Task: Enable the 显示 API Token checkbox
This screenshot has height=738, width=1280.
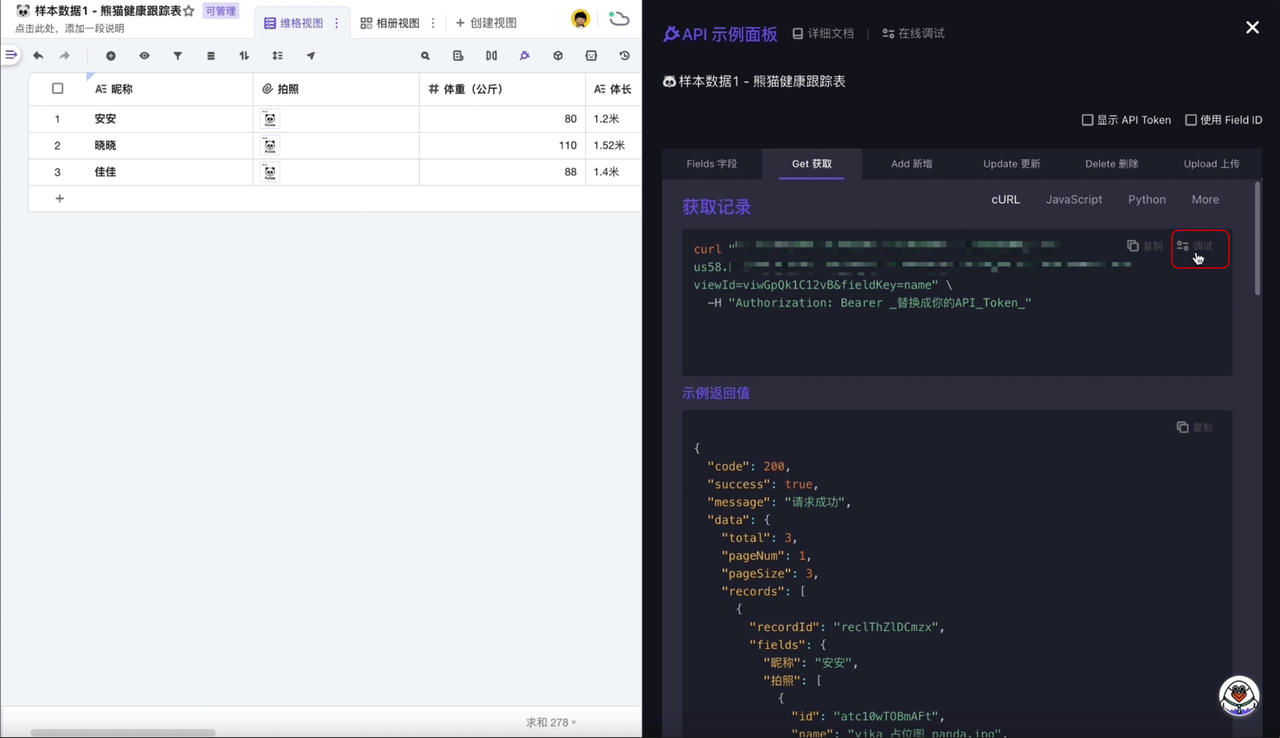Action: [x=1087, y=120]
